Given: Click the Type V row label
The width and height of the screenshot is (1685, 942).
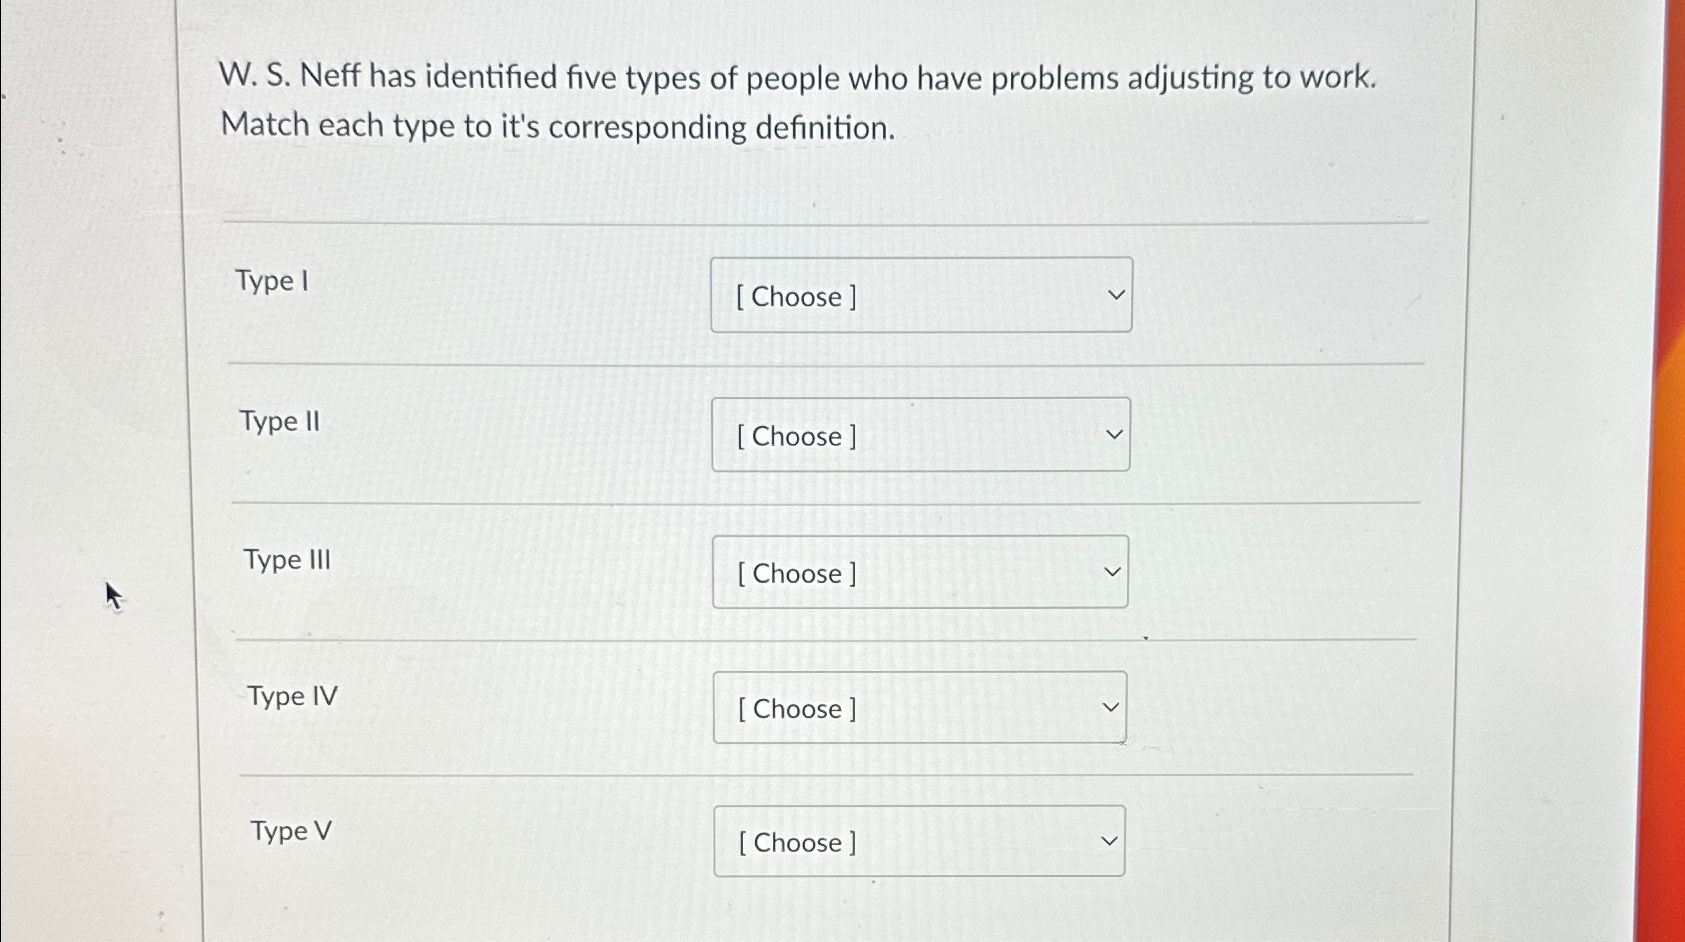Looking at the screenshot, I should (289, 830).
